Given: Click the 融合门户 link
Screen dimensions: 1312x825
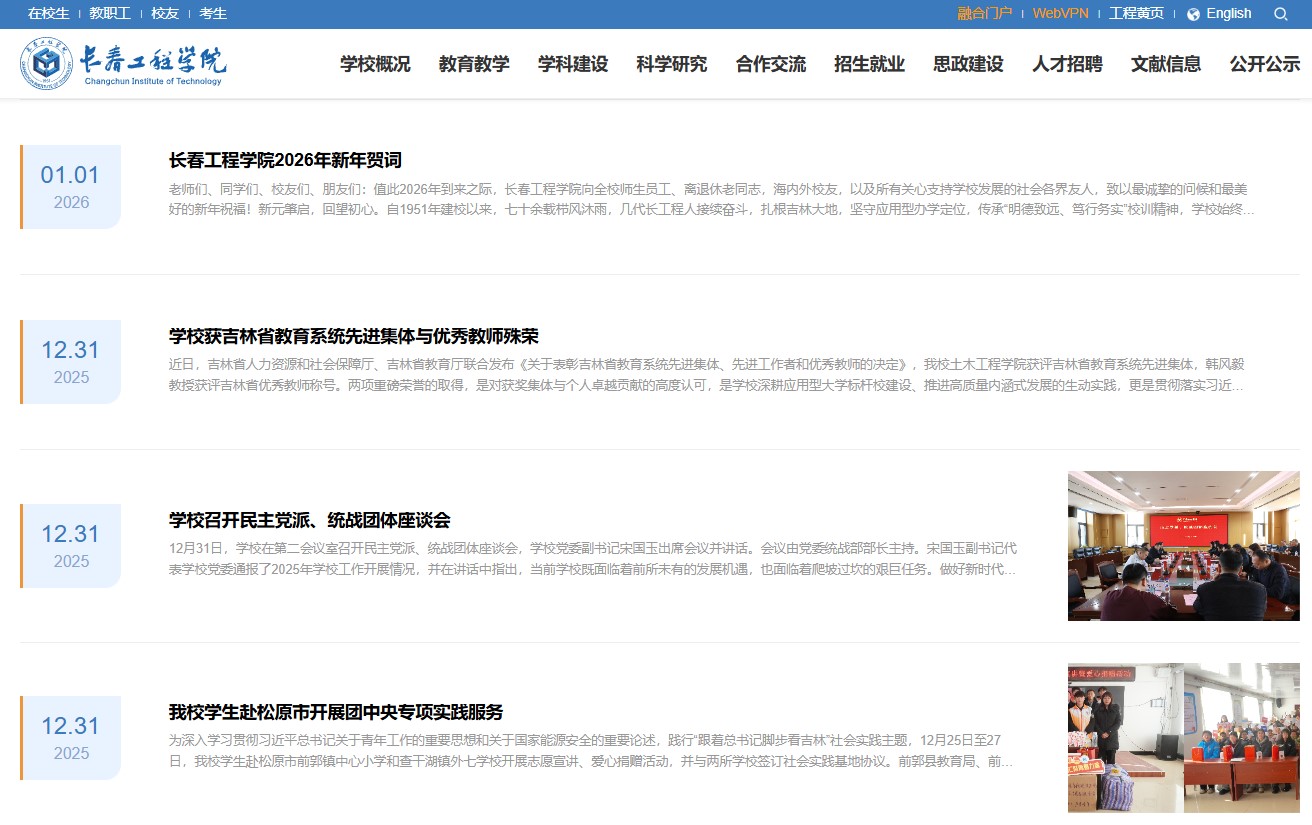Looking at the screenshot, I should [x=984, y=13].
